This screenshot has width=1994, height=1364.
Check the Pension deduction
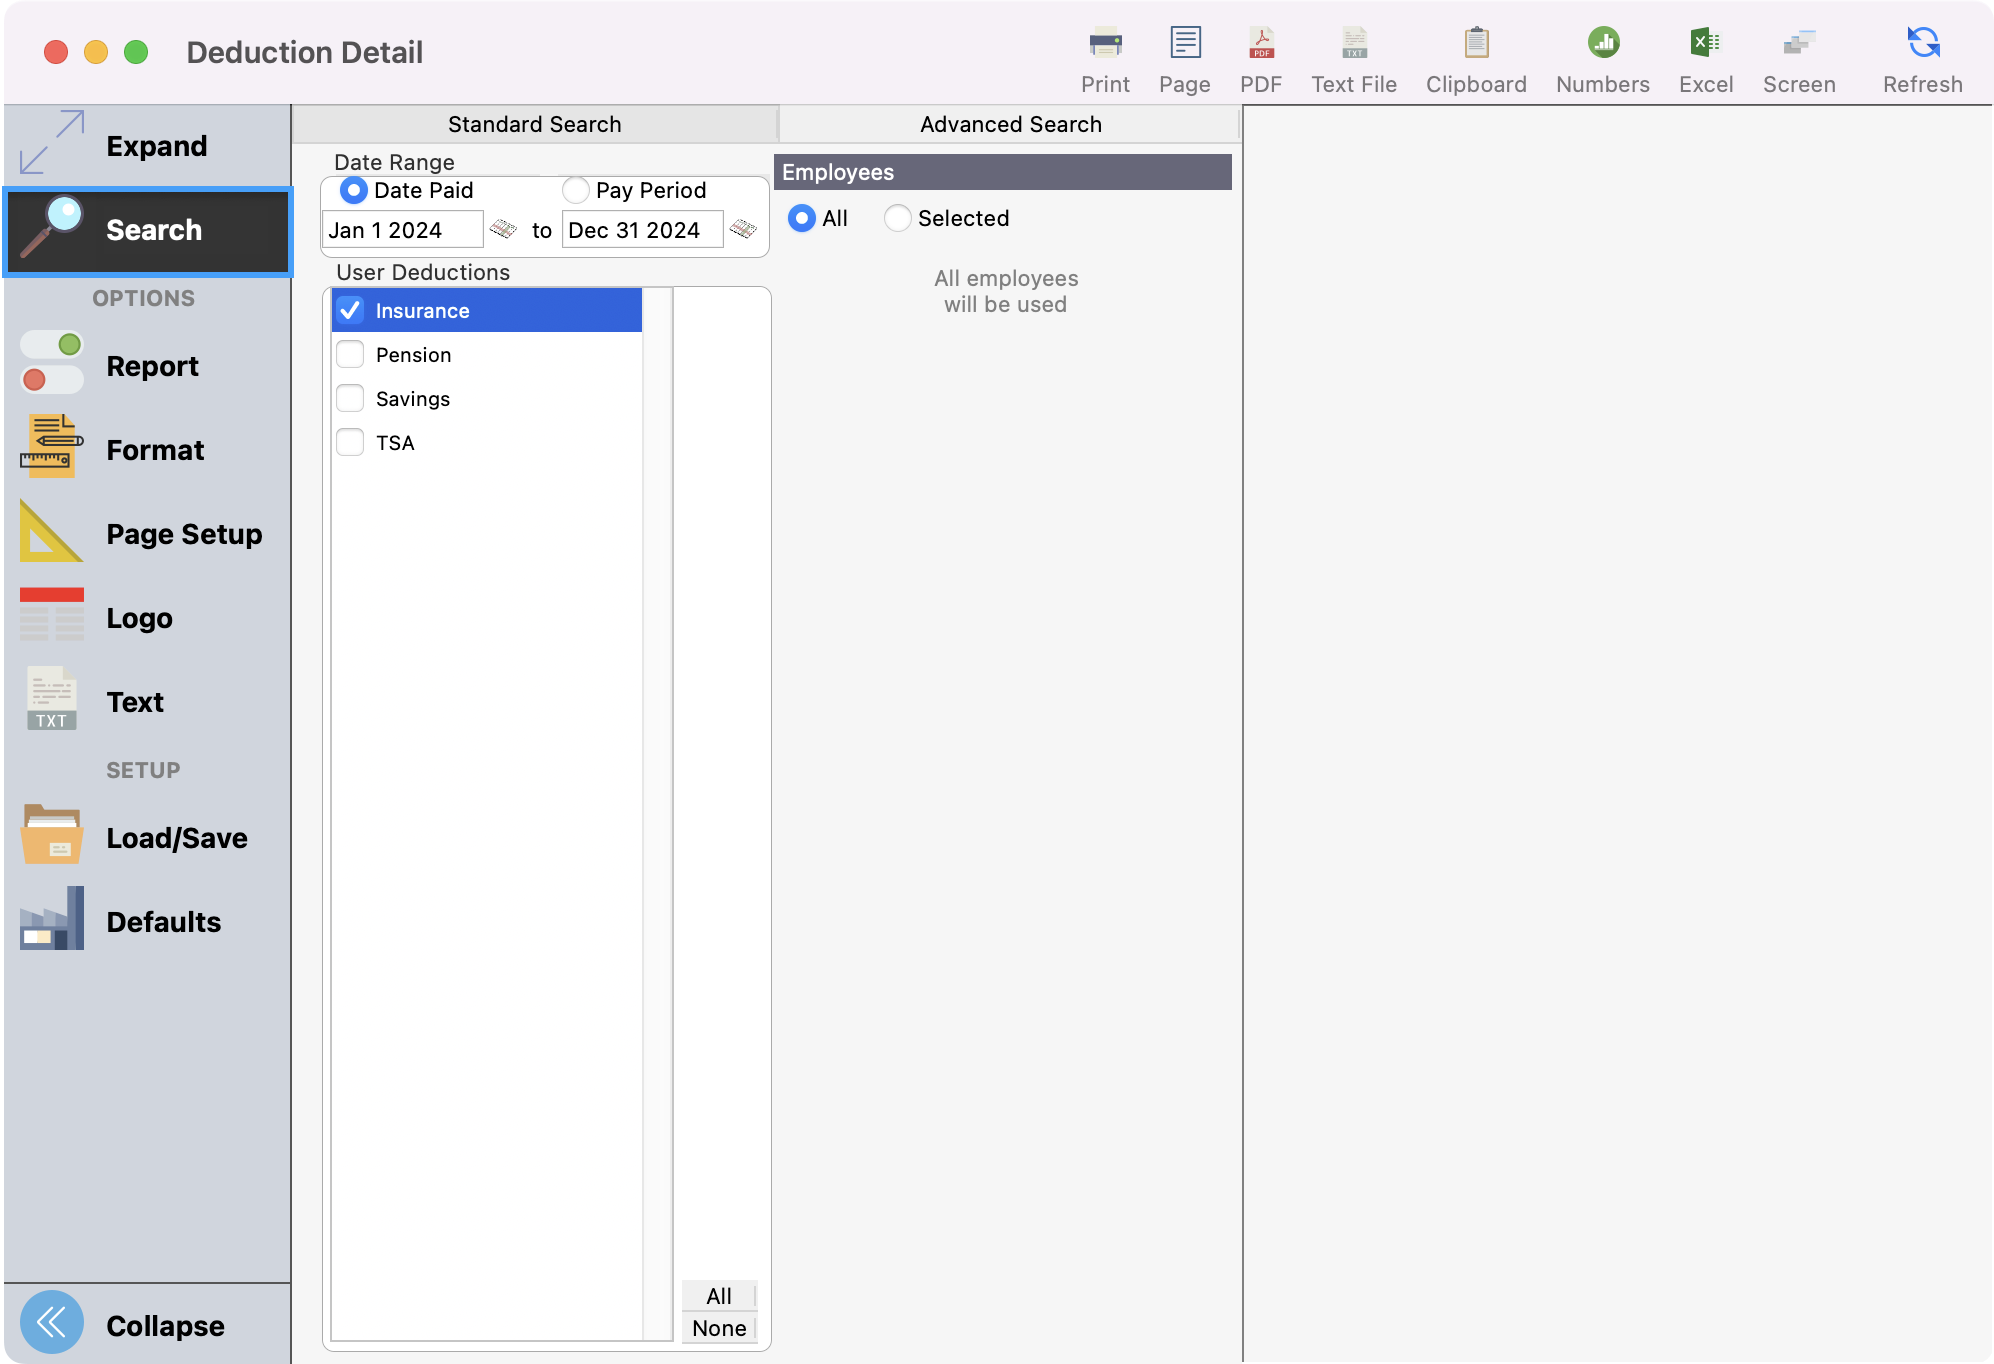point(350,354)
